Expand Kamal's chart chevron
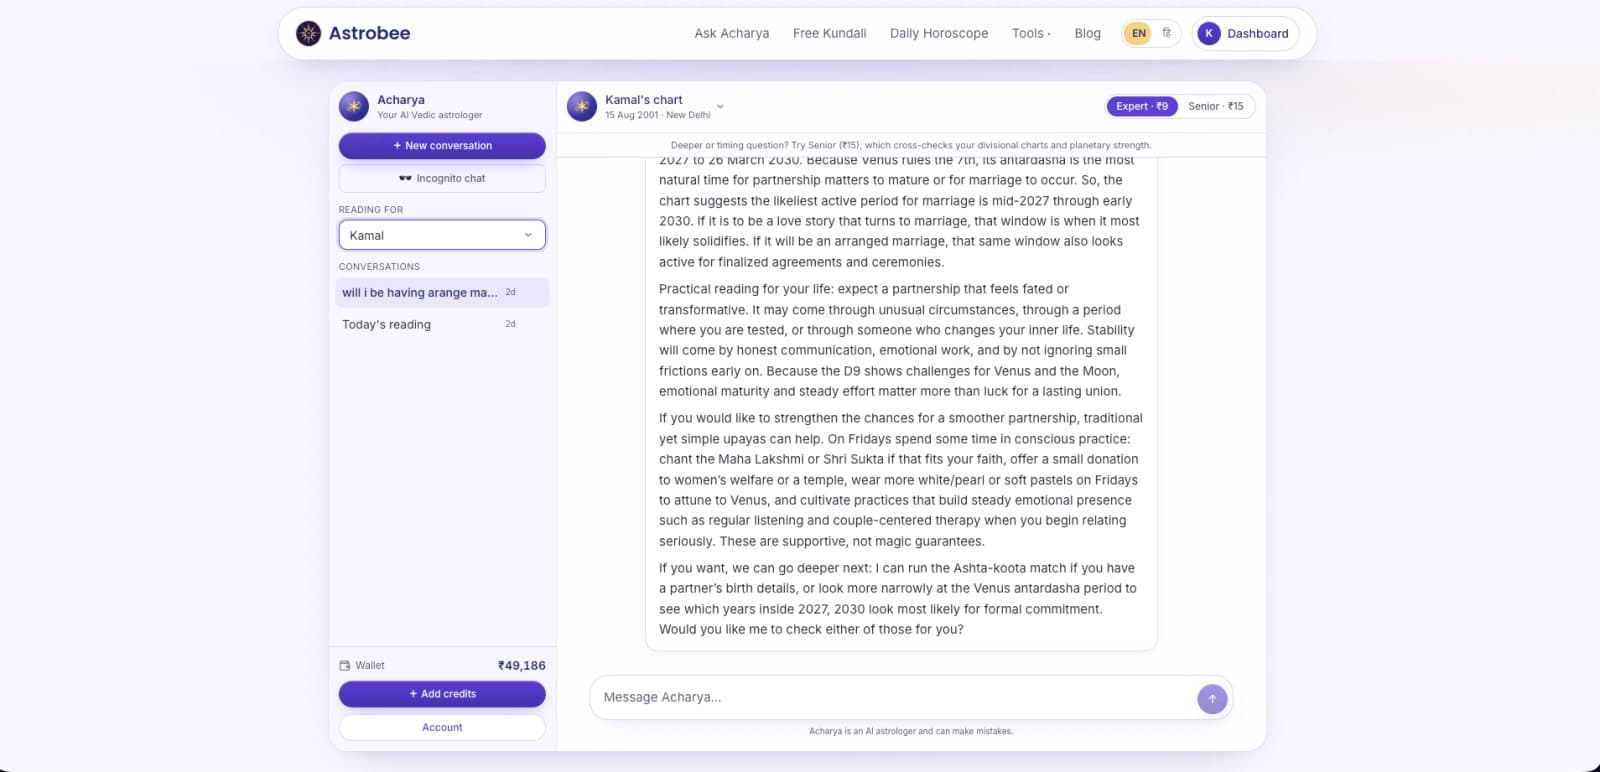Viewport: 1600px width, 772px height. click(720, 107)
